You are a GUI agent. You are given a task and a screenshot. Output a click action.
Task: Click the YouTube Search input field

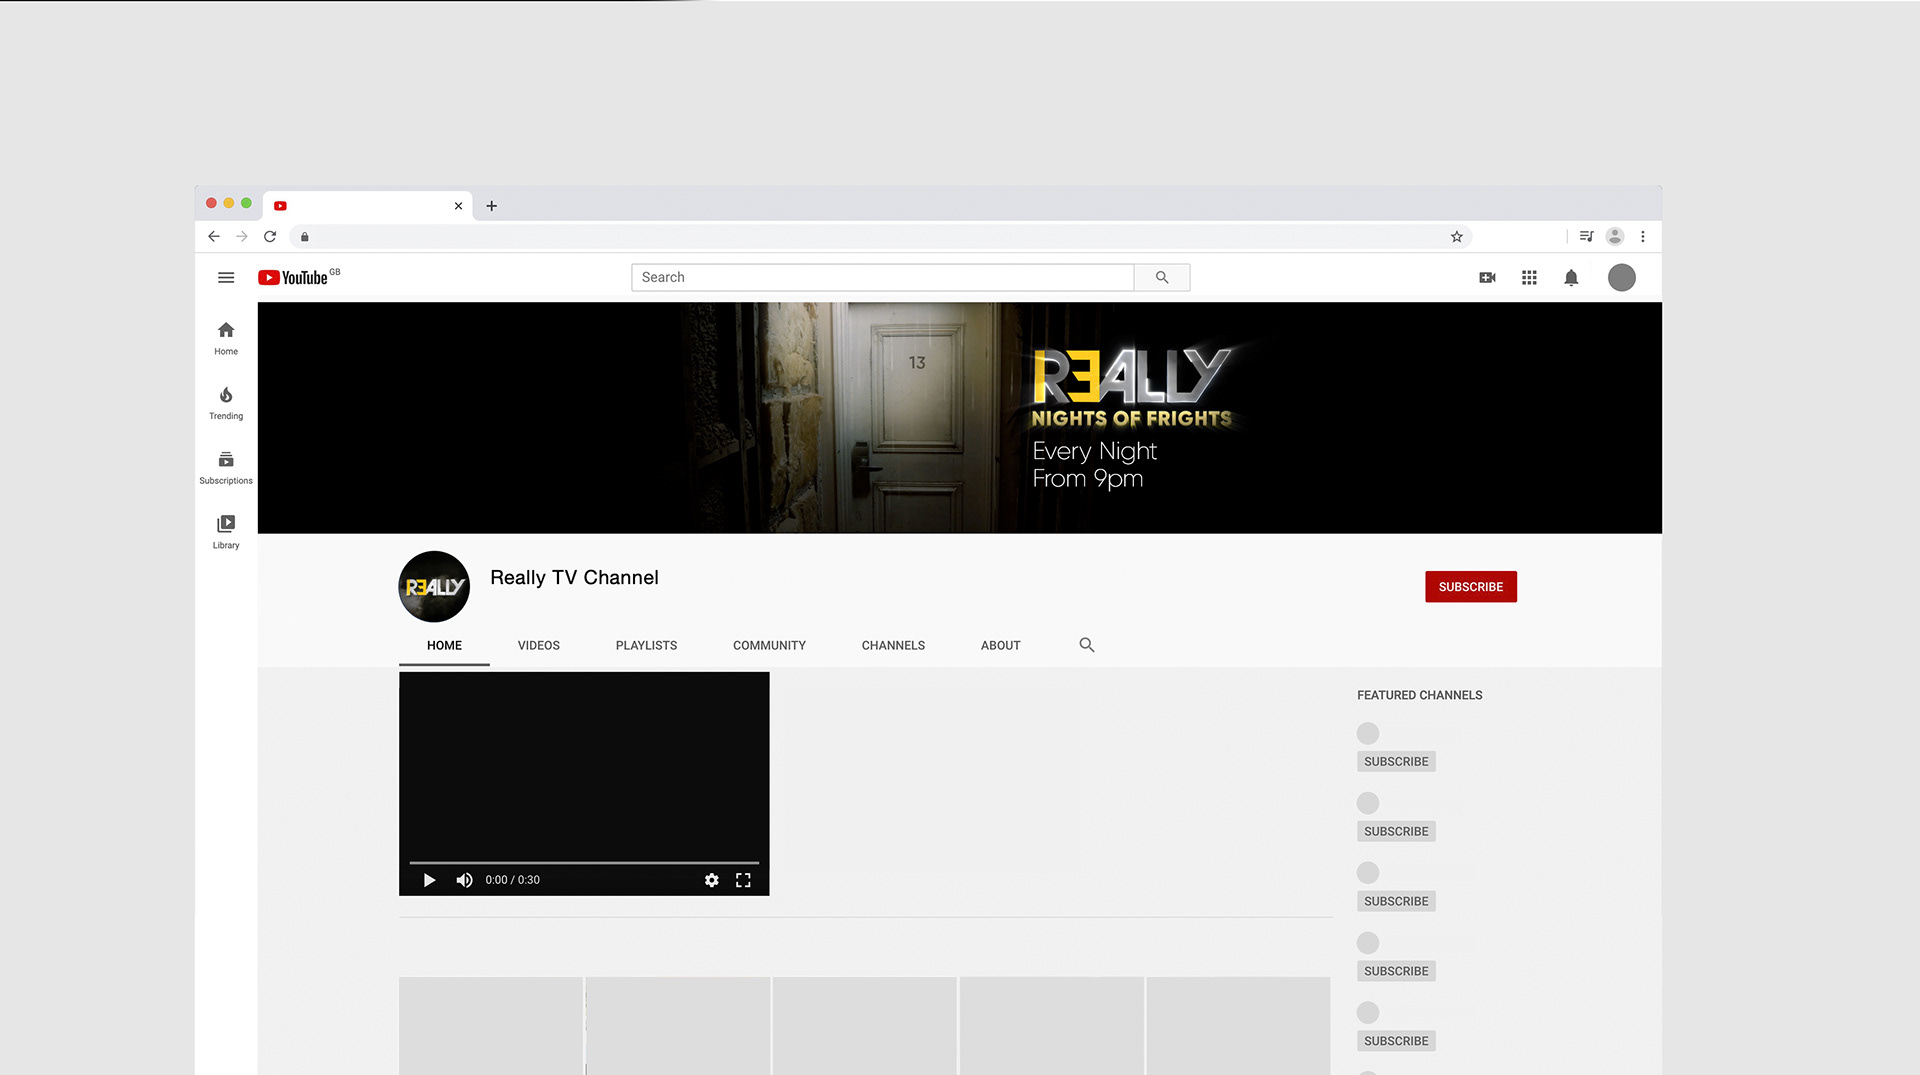883,277
